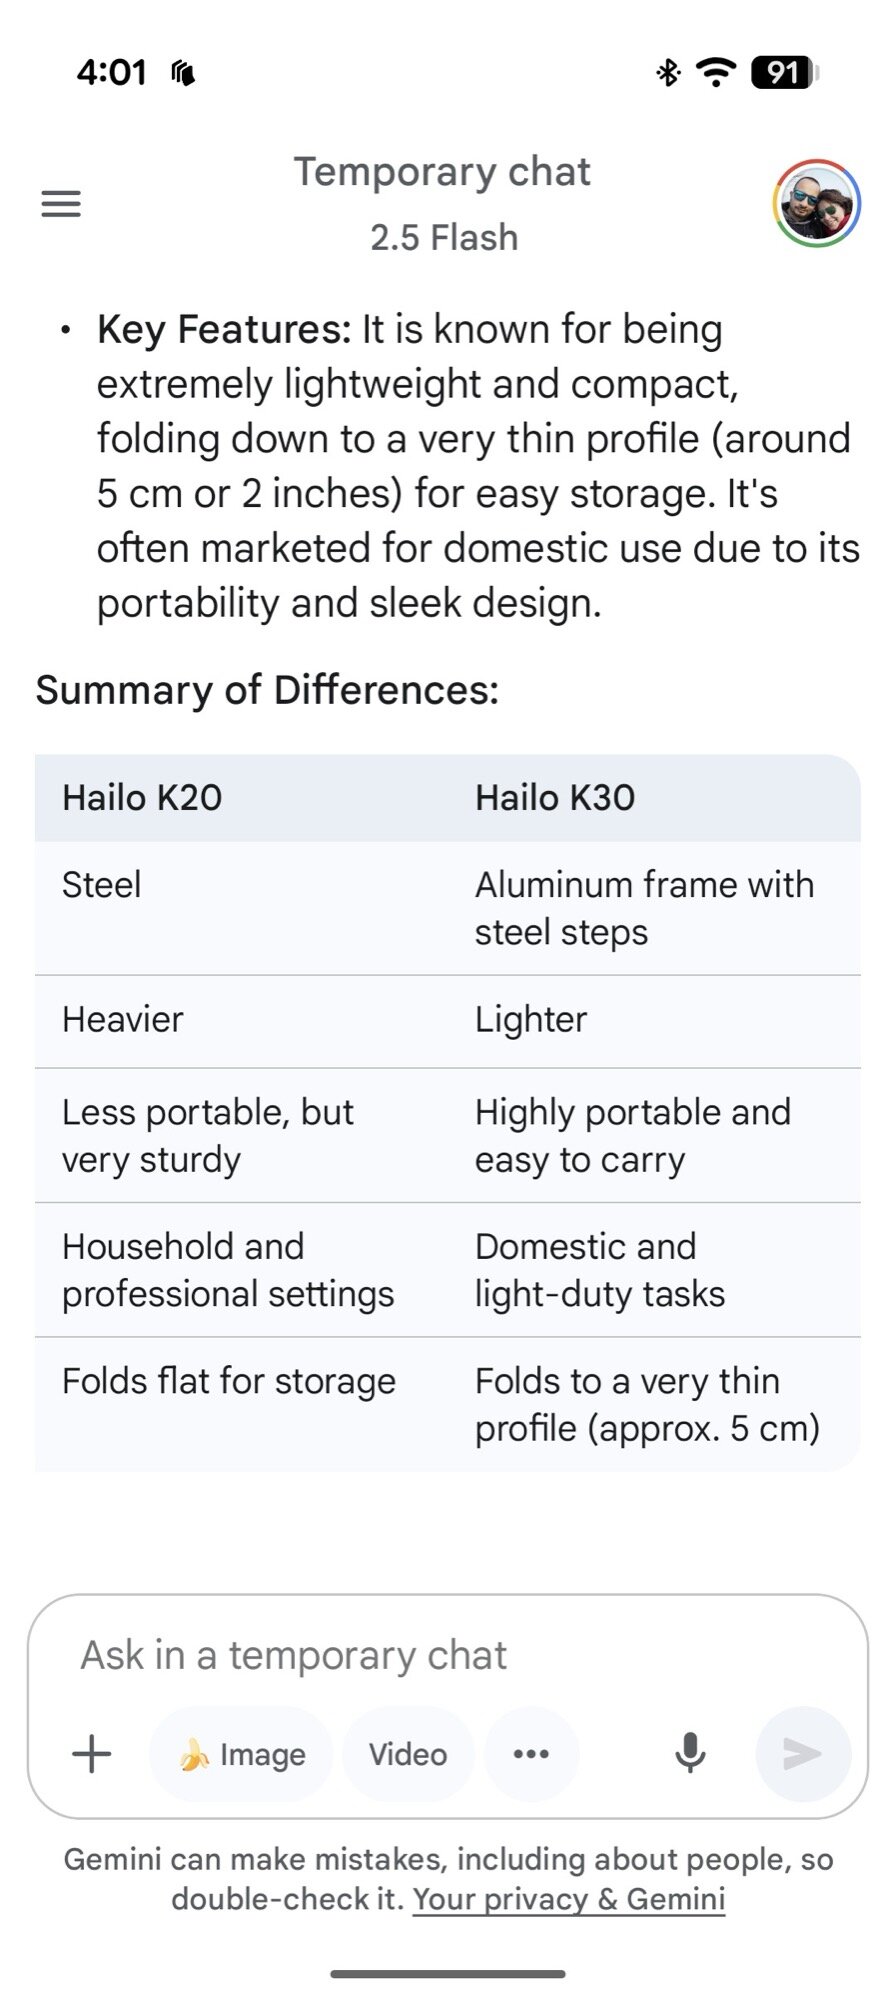Toggle Temporary chat mode off
This screenshot has height=2000, width=896.
coord(443,171)
